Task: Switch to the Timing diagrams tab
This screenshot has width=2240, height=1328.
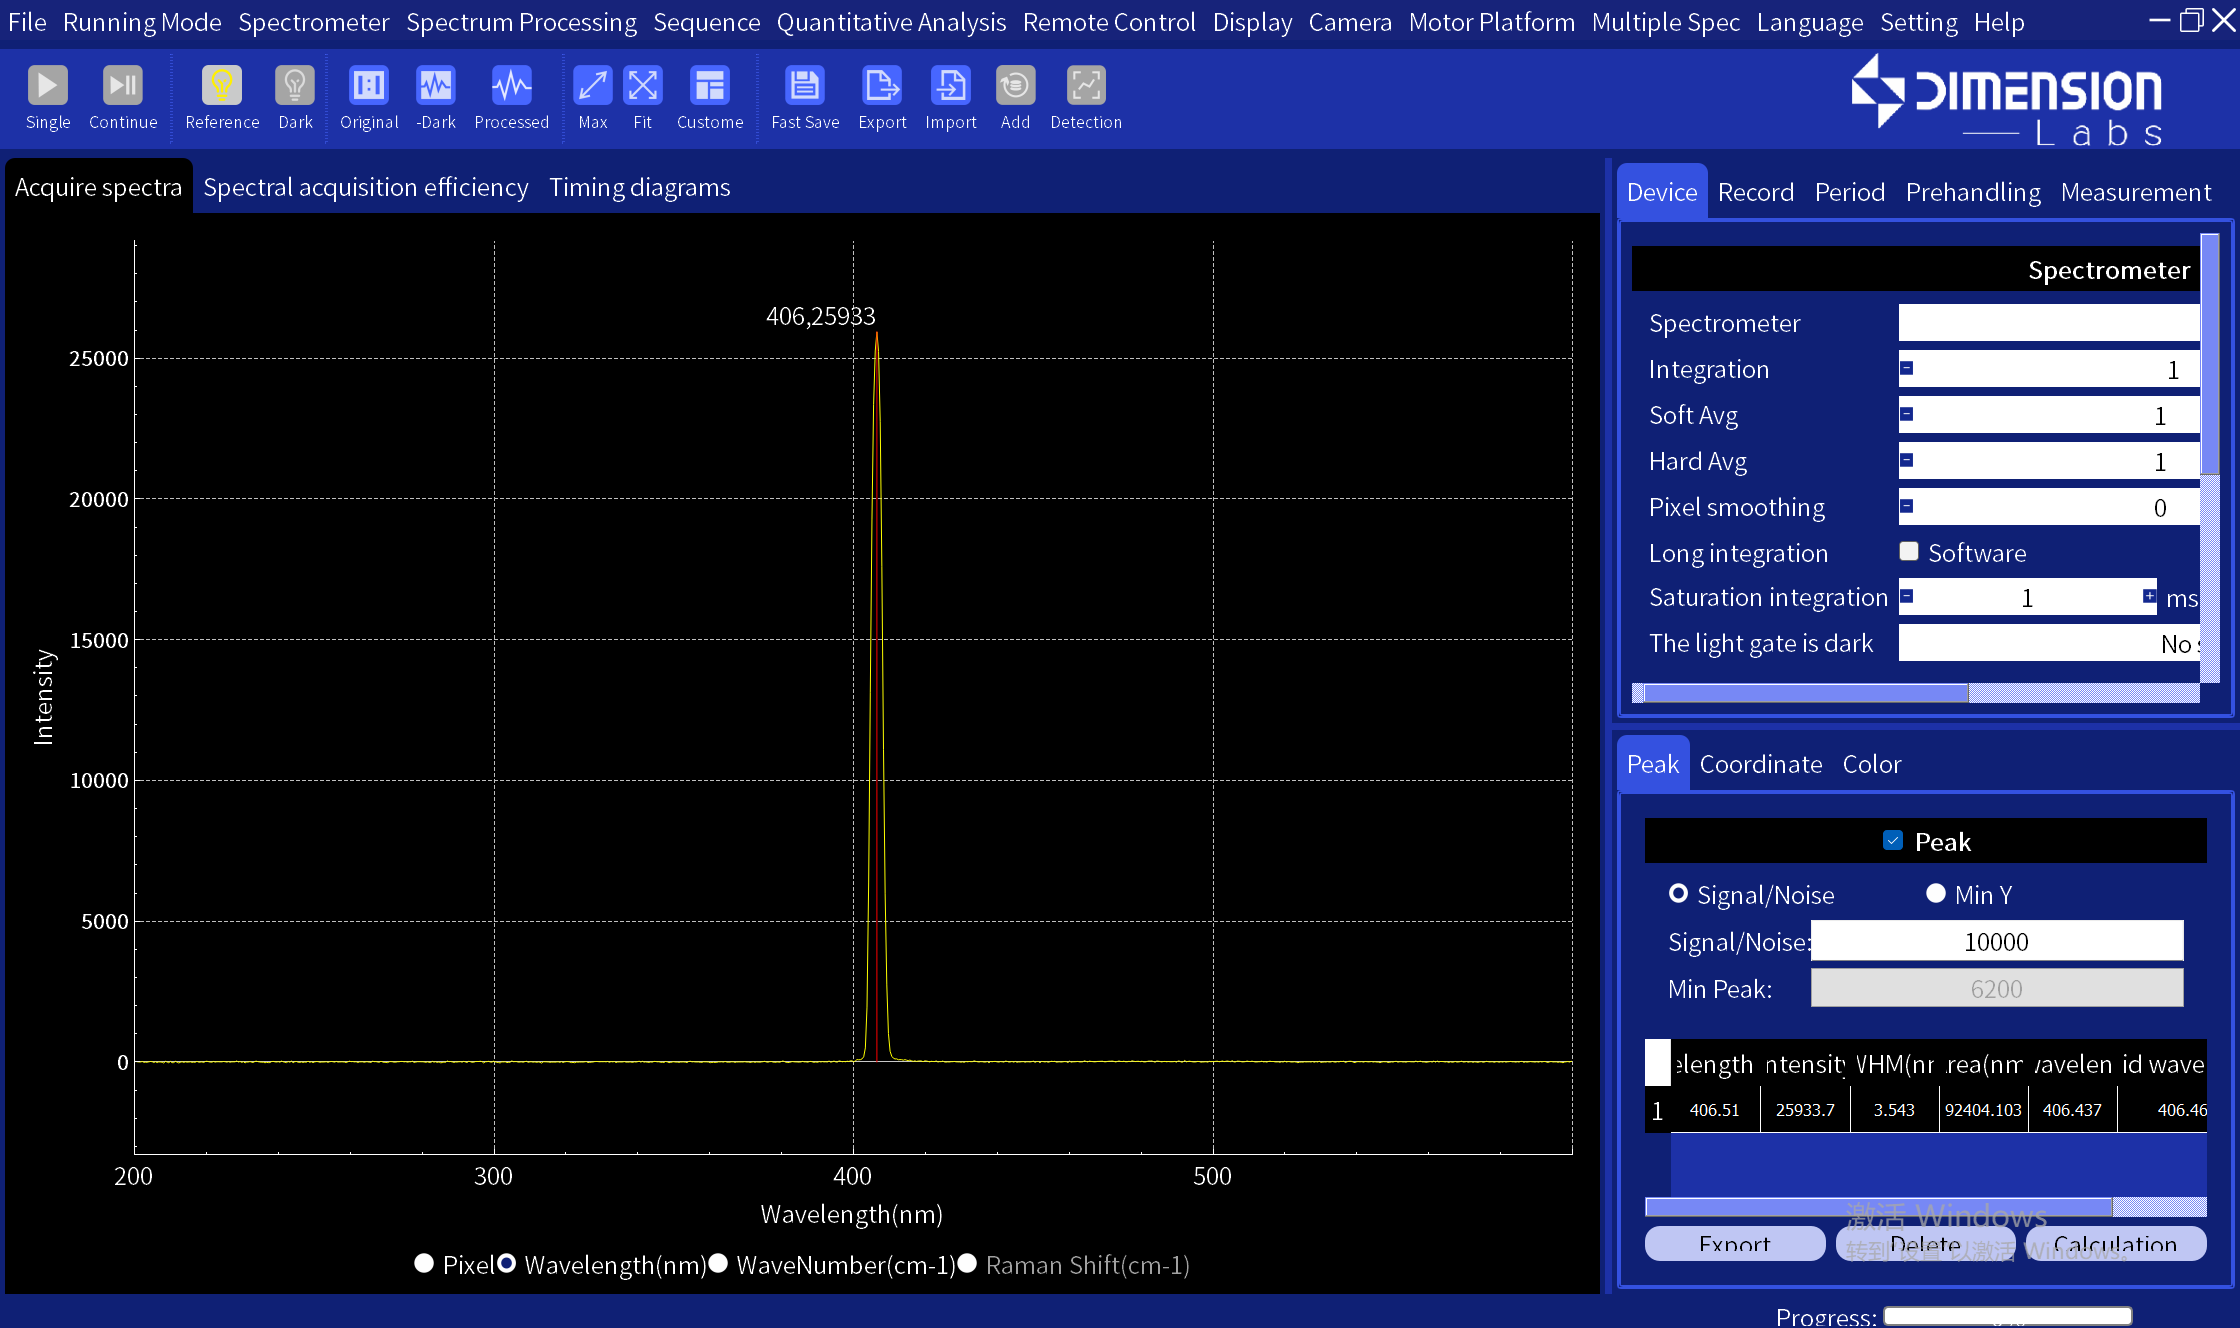Action: tap(639, 188)
